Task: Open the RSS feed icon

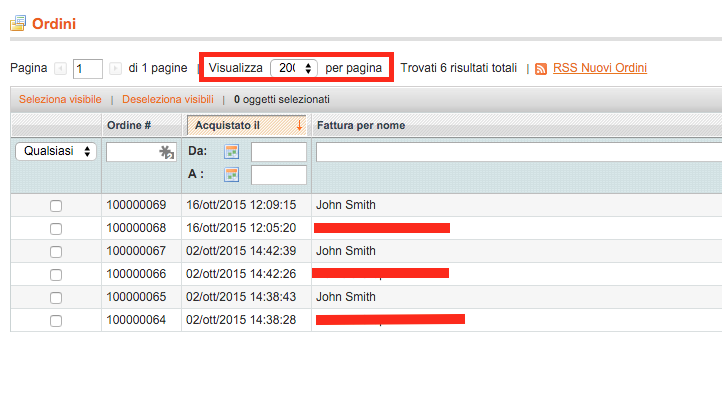Action: point(541,69)
